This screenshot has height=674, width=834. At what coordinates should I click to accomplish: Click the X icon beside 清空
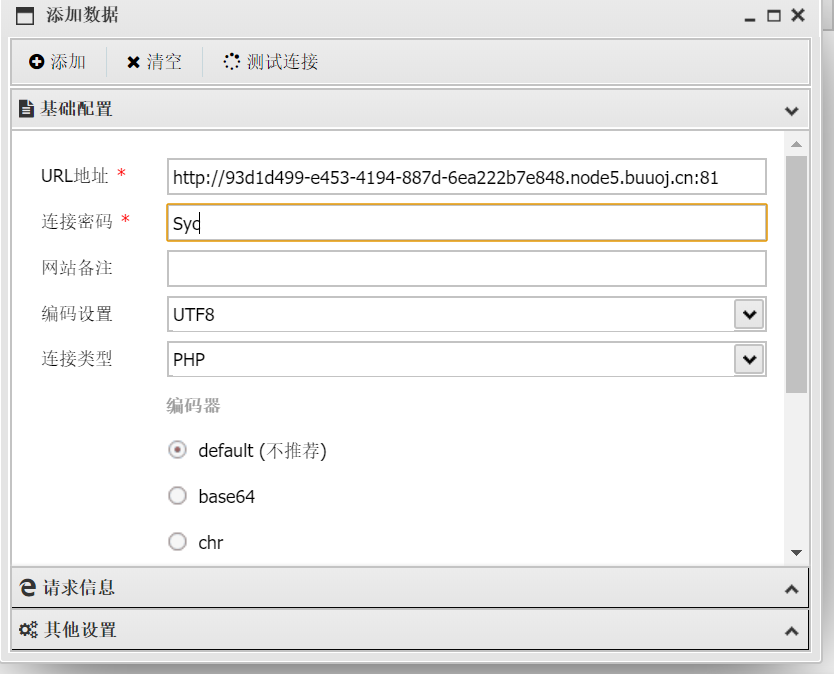click(134, 62)
